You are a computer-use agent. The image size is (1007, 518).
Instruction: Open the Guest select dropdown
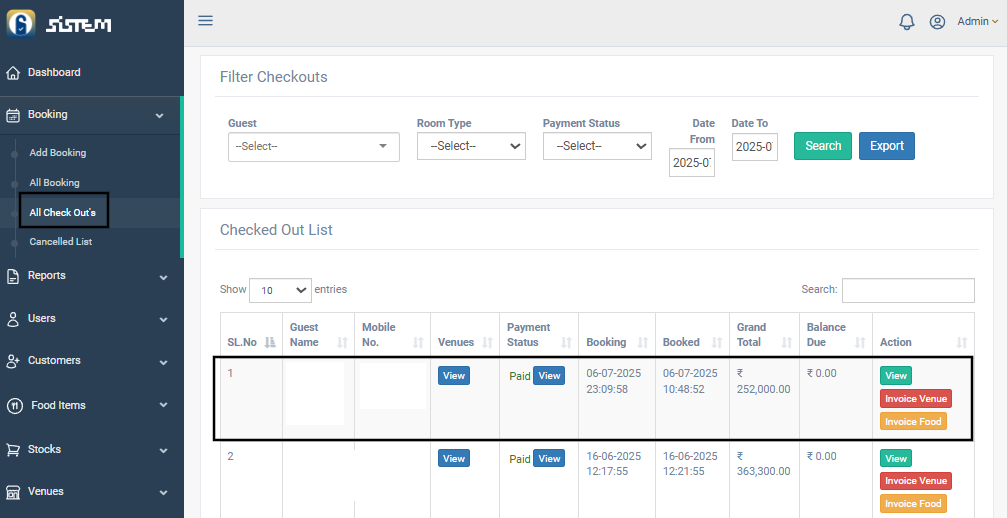[x=314, y=147]
